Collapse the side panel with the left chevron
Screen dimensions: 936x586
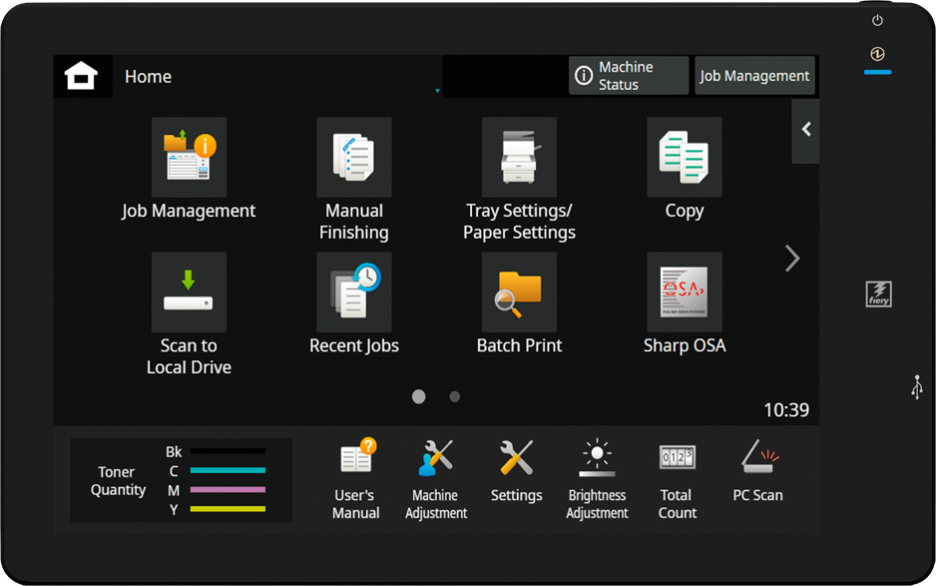[x=805, y=130]
